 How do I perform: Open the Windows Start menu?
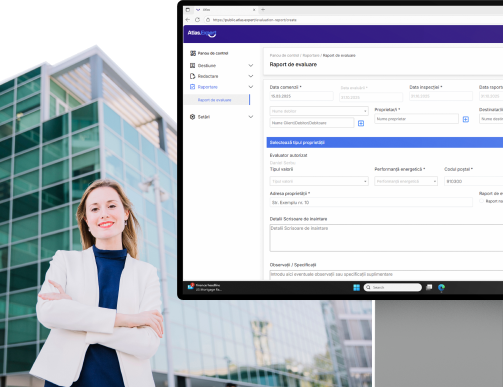pyautogui.click(x=356, y=287)
